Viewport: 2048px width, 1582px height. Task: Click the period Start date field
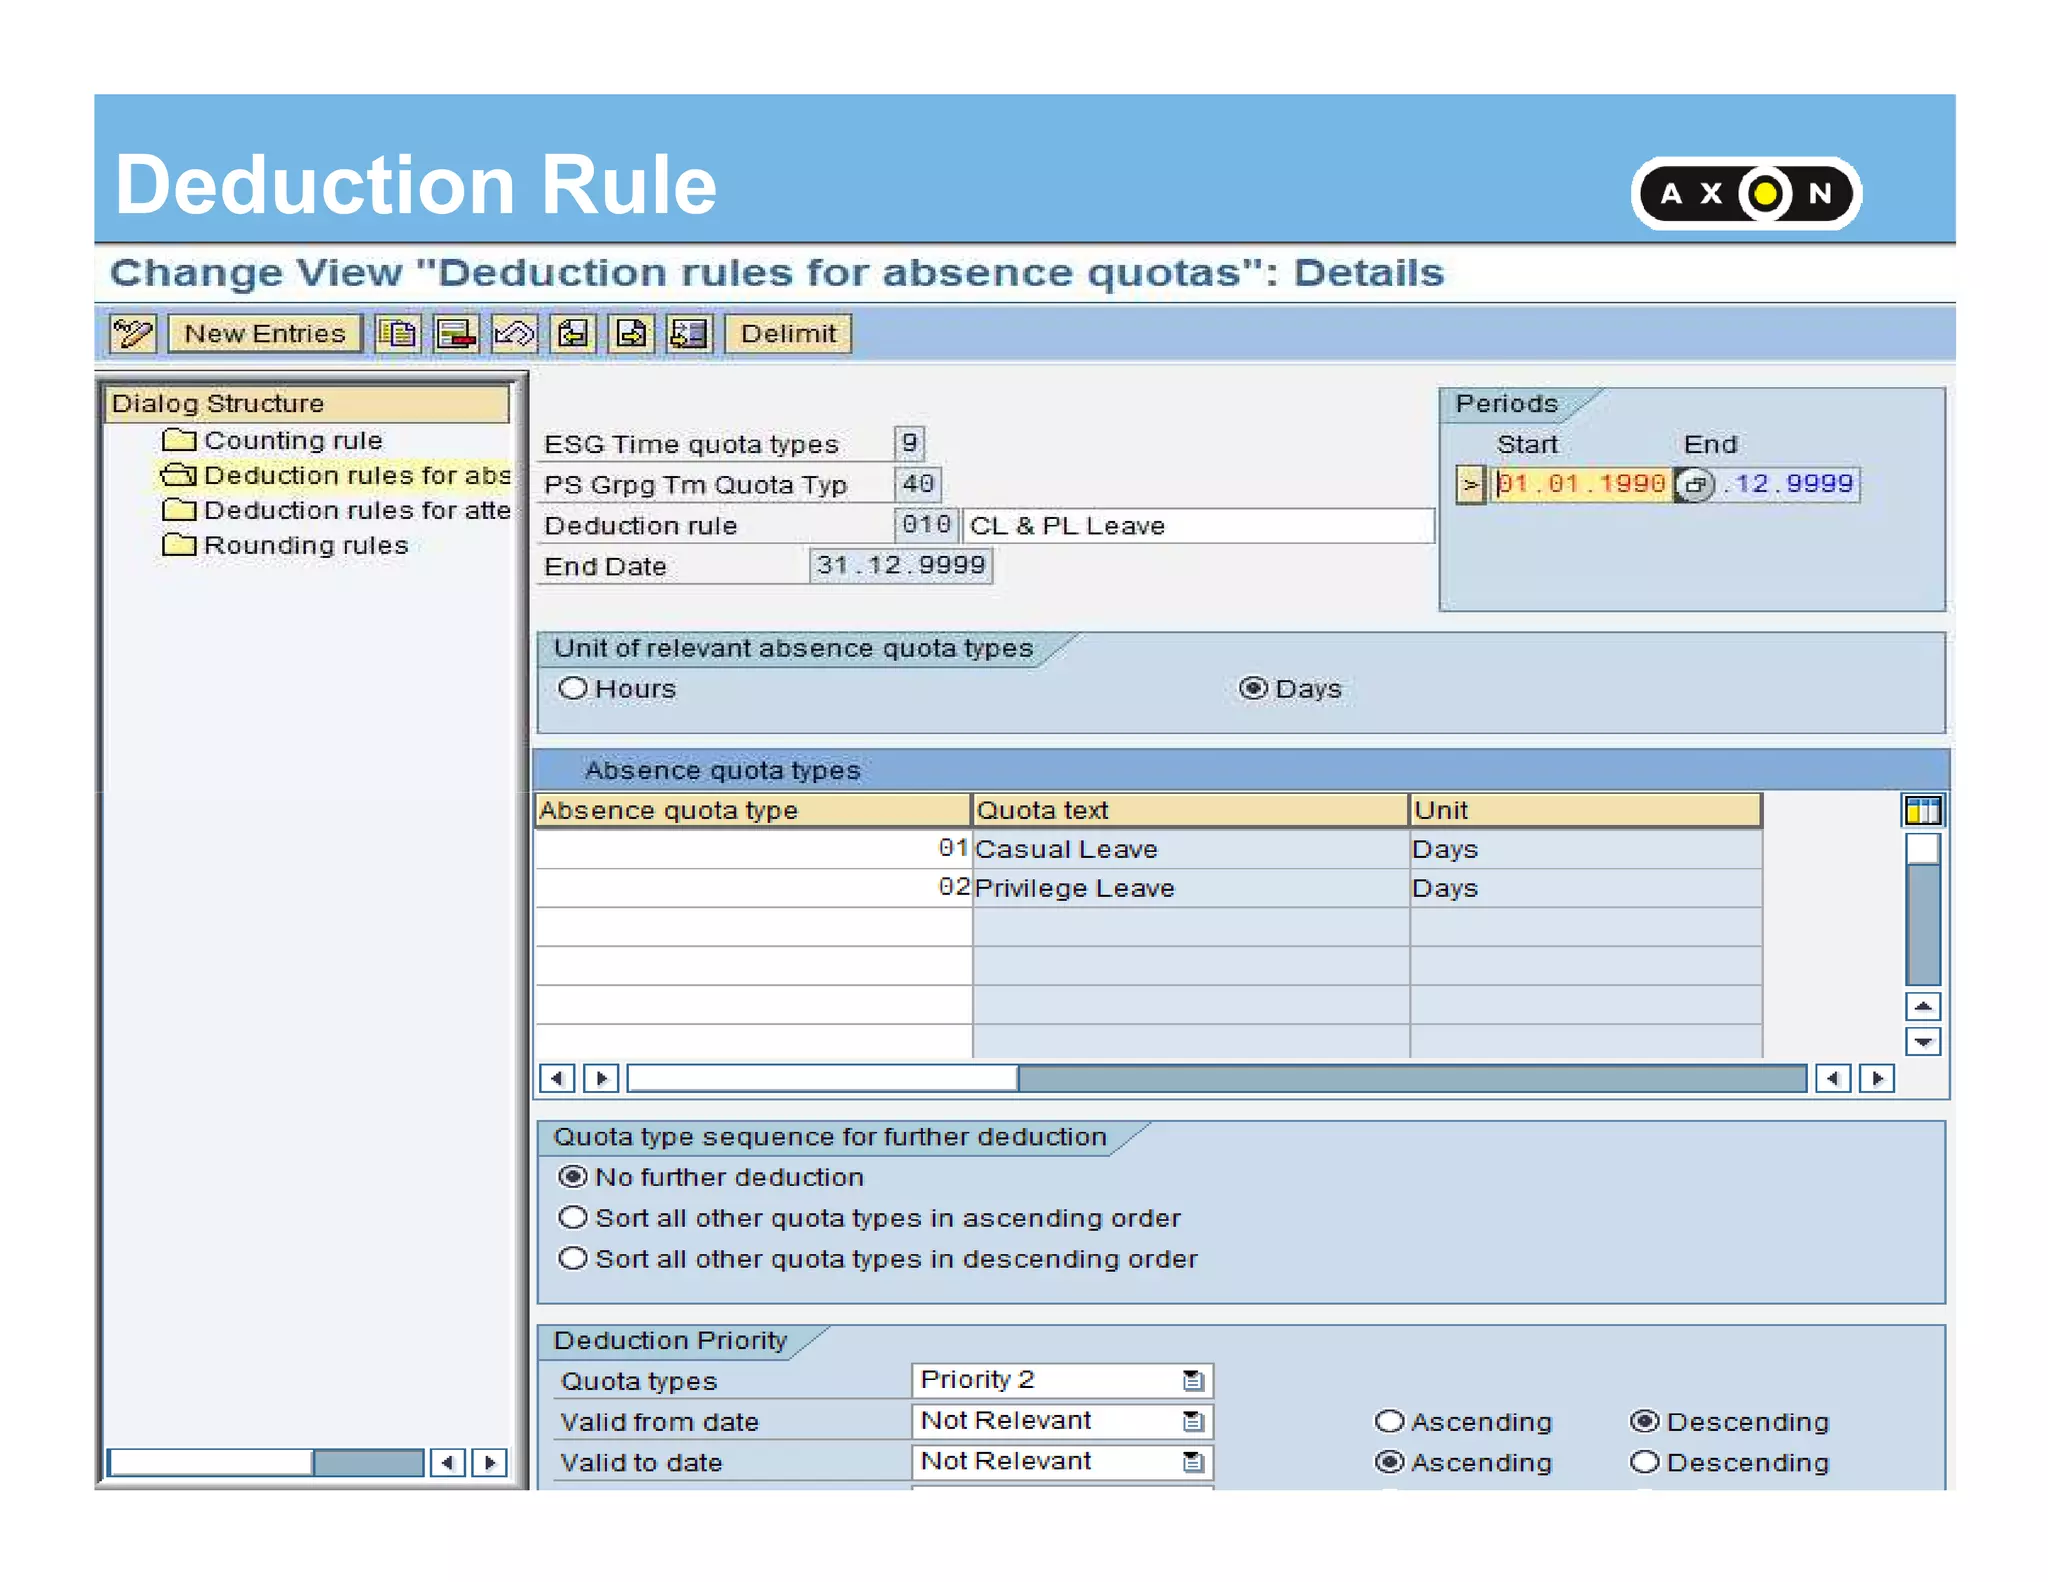(1582, 484)
